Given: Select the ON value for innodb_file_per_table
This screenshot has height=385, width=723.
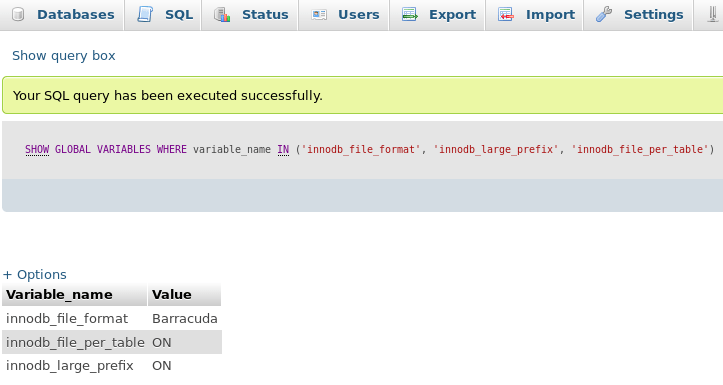Looking at the screenshot, I should pyautogui.click(x=185, y=343).
